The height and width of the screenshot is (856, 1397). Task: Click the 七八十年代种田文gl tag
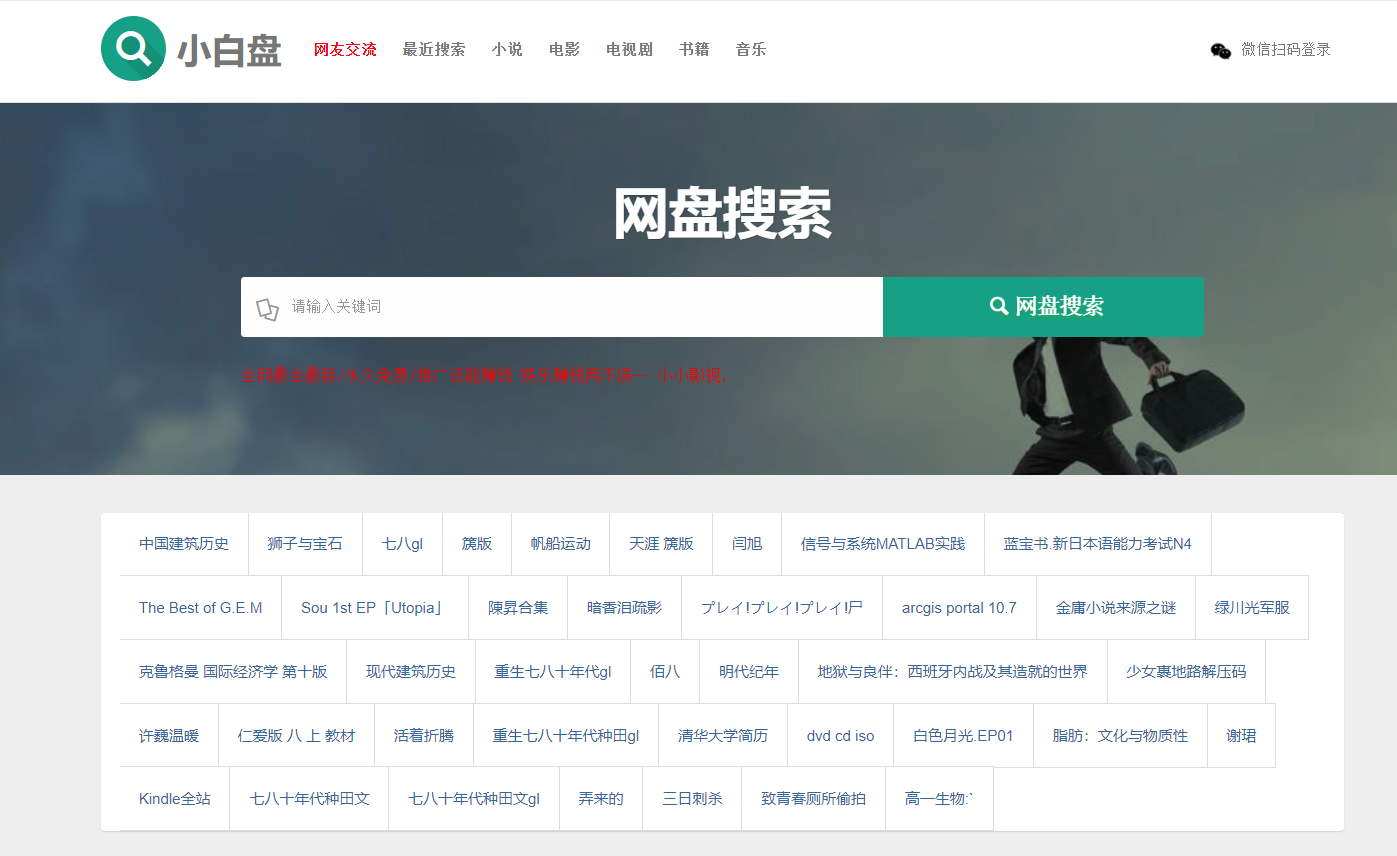[474, 799]
